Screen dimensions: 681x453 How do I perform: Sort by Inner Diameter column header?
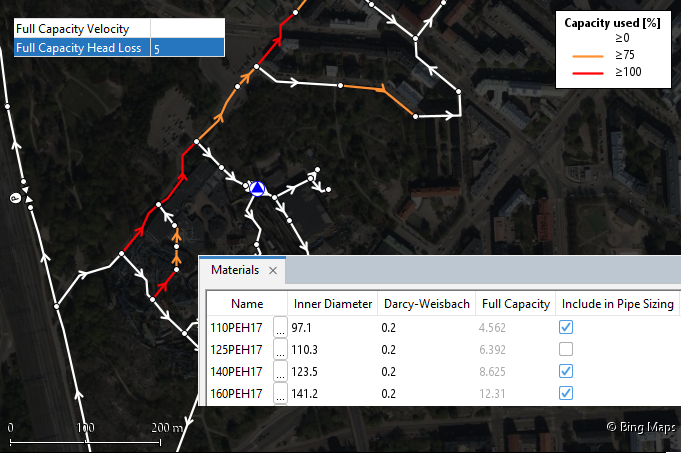click(x=333, y=304)
